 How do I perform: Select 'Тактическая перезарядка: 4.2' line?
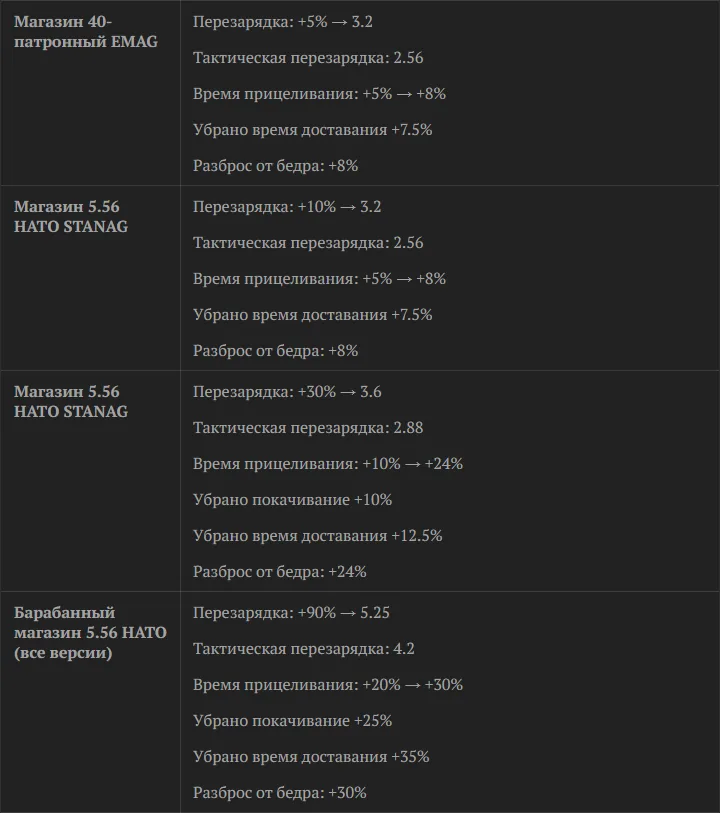tap(304, 649)
